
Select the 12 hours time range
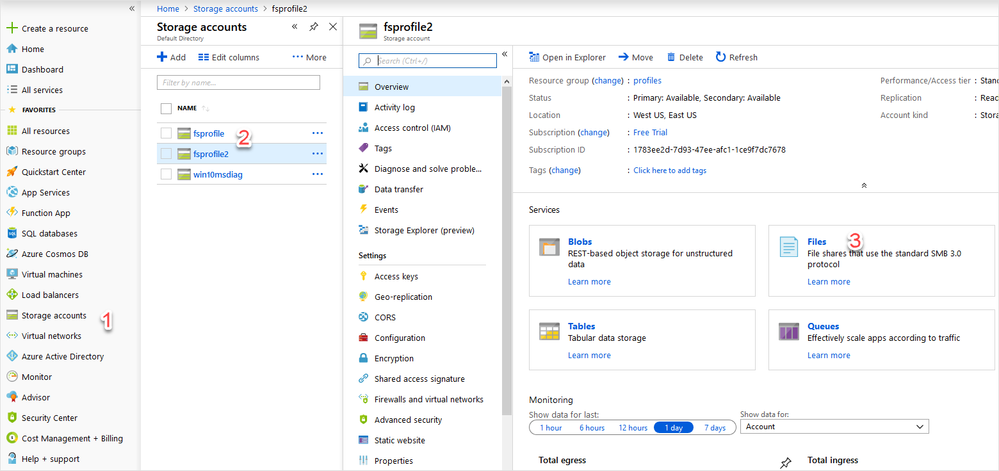633,428
